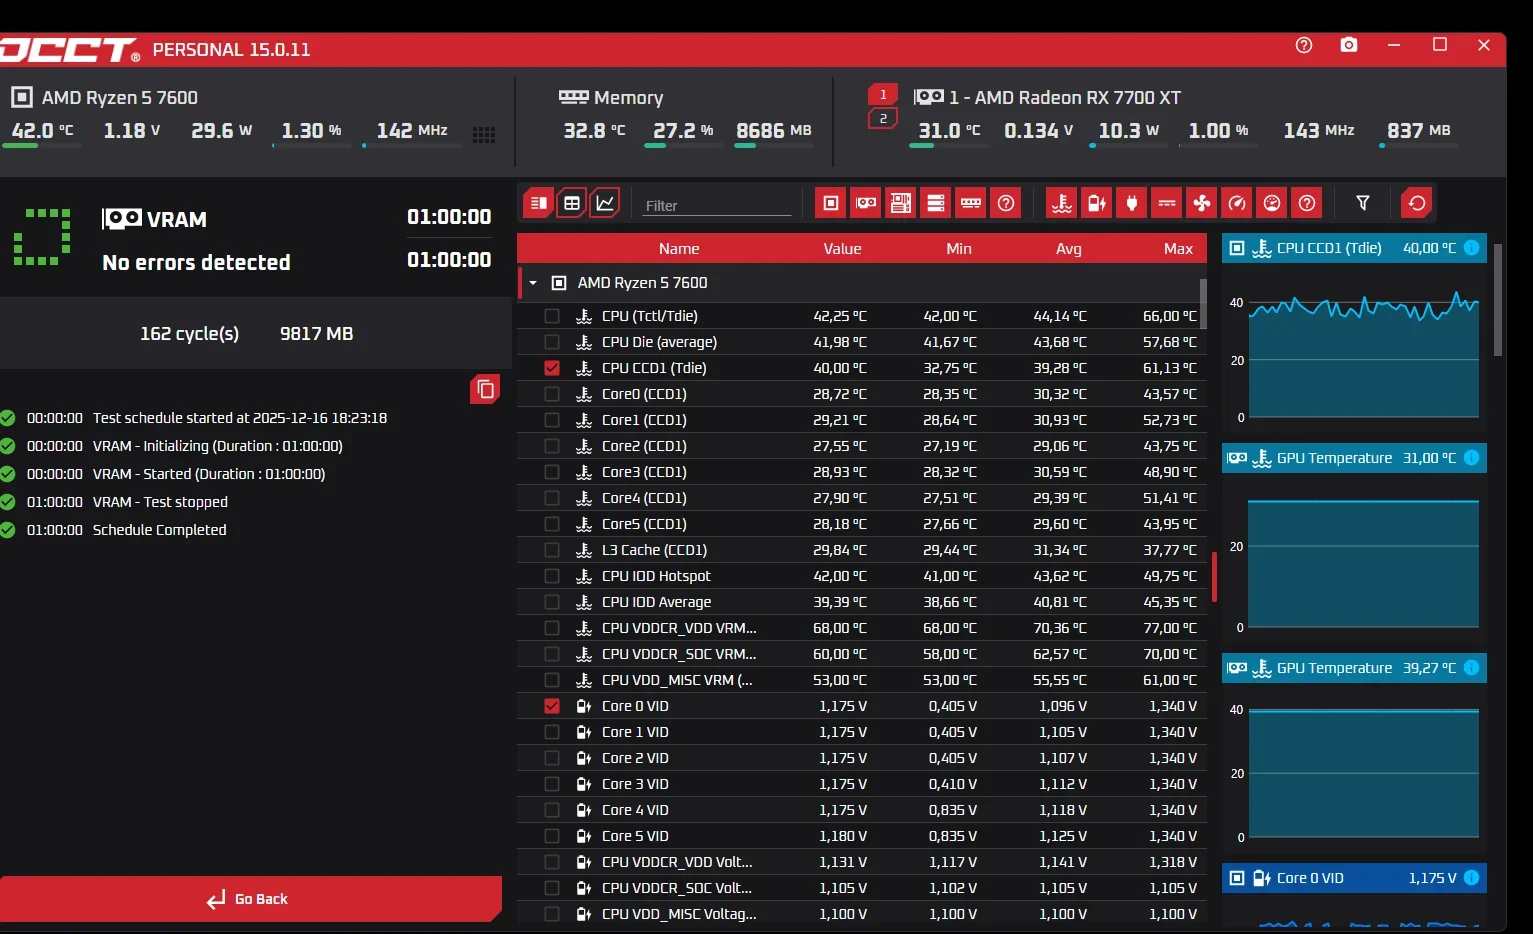Viewport: 1533px width, 934px height.
Task: Focus the sensor Filter text field
Action: tap(716, 205)
